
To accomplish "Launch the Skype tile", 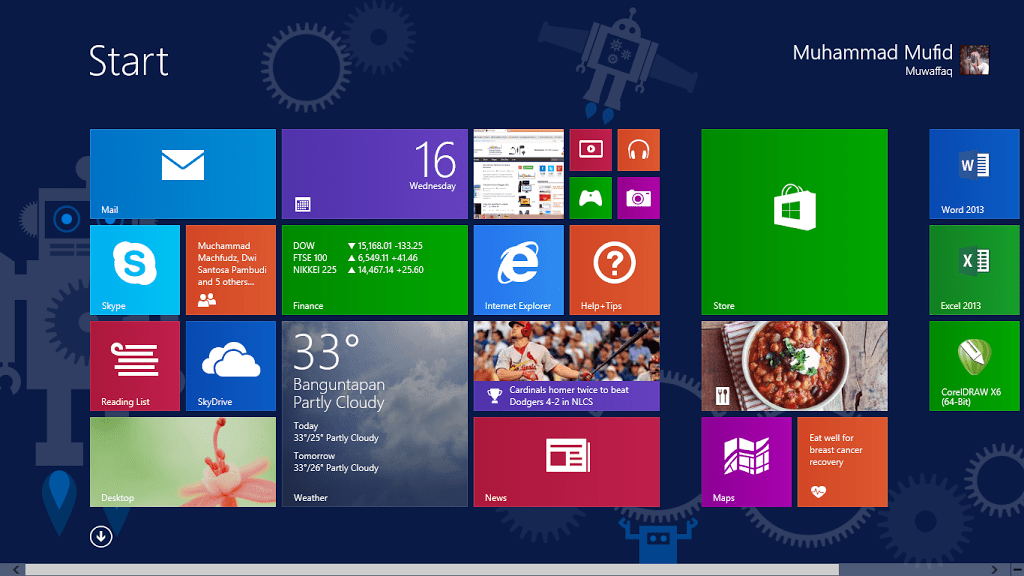I will (135, 270).
